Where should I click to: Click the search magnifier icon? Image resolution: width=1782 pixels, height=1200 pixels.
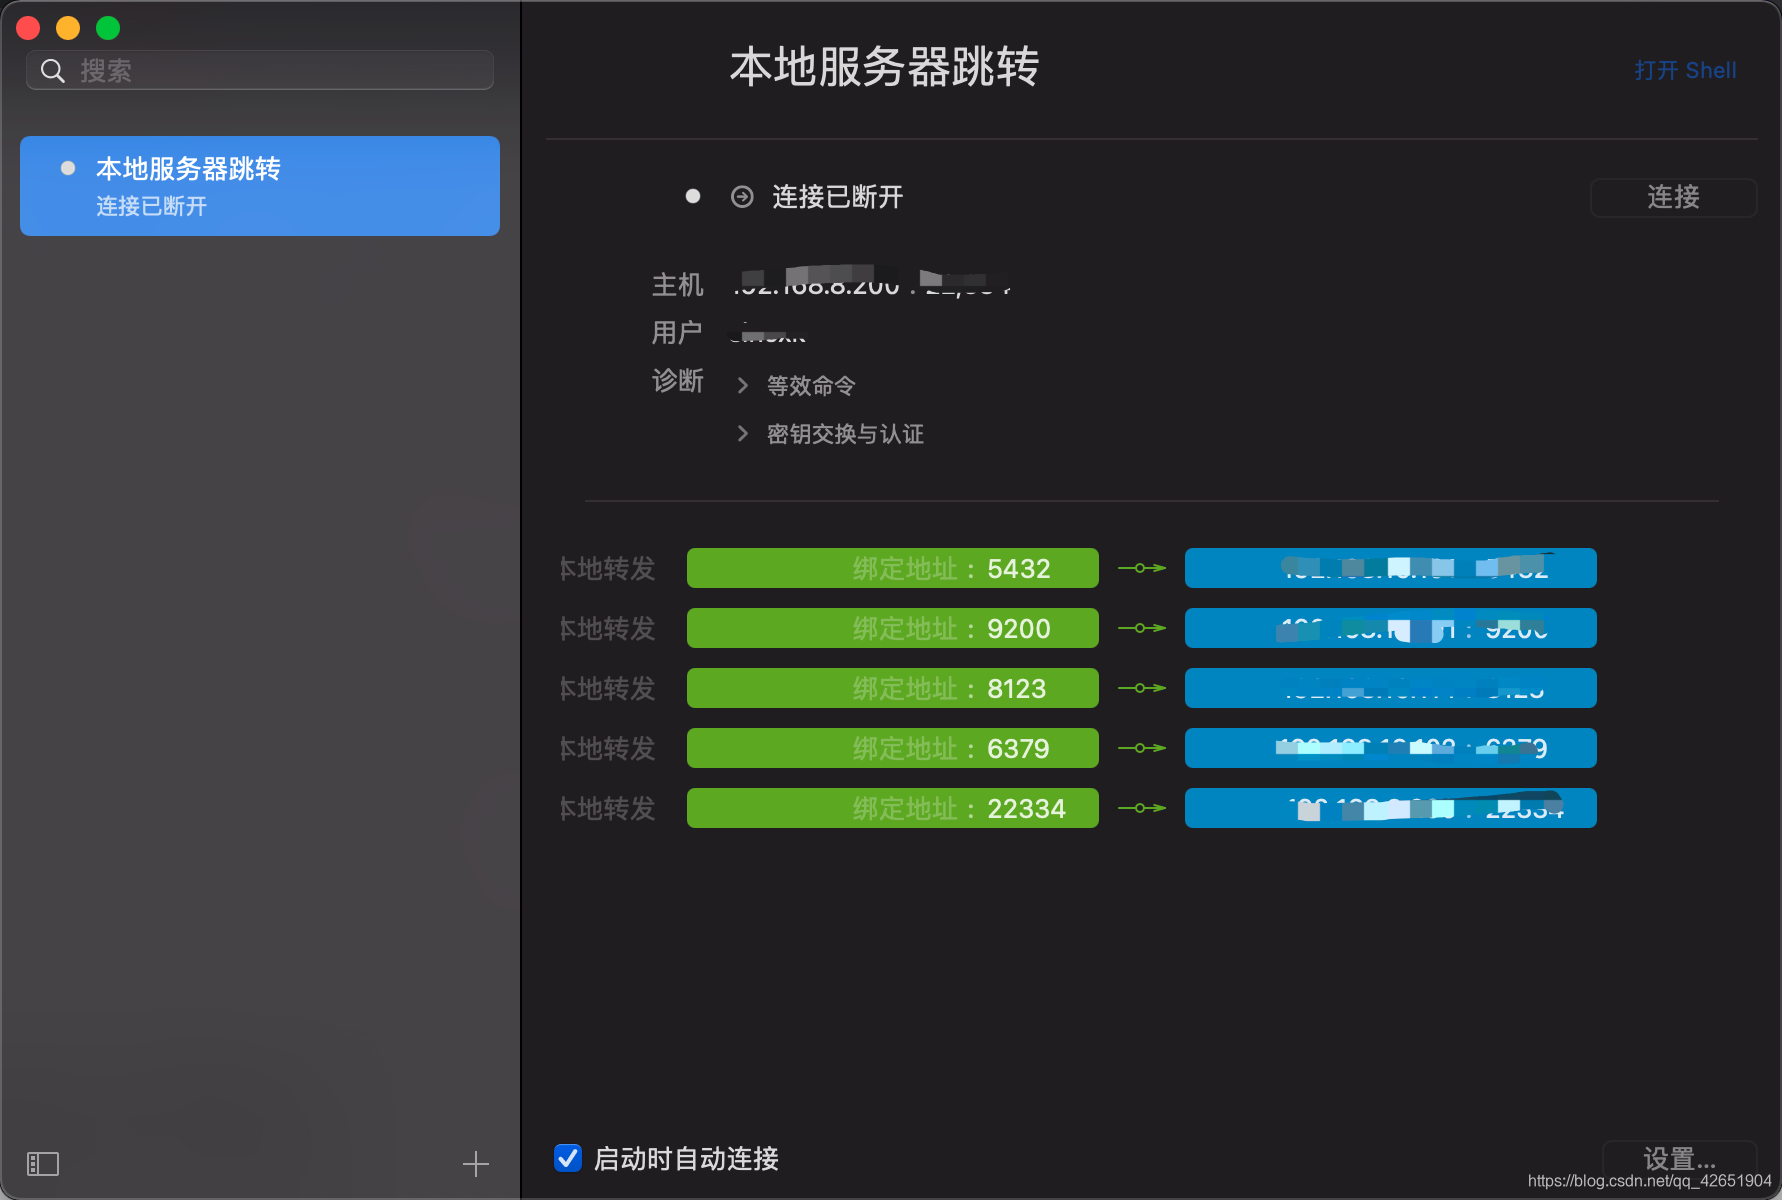click(52, 70)
